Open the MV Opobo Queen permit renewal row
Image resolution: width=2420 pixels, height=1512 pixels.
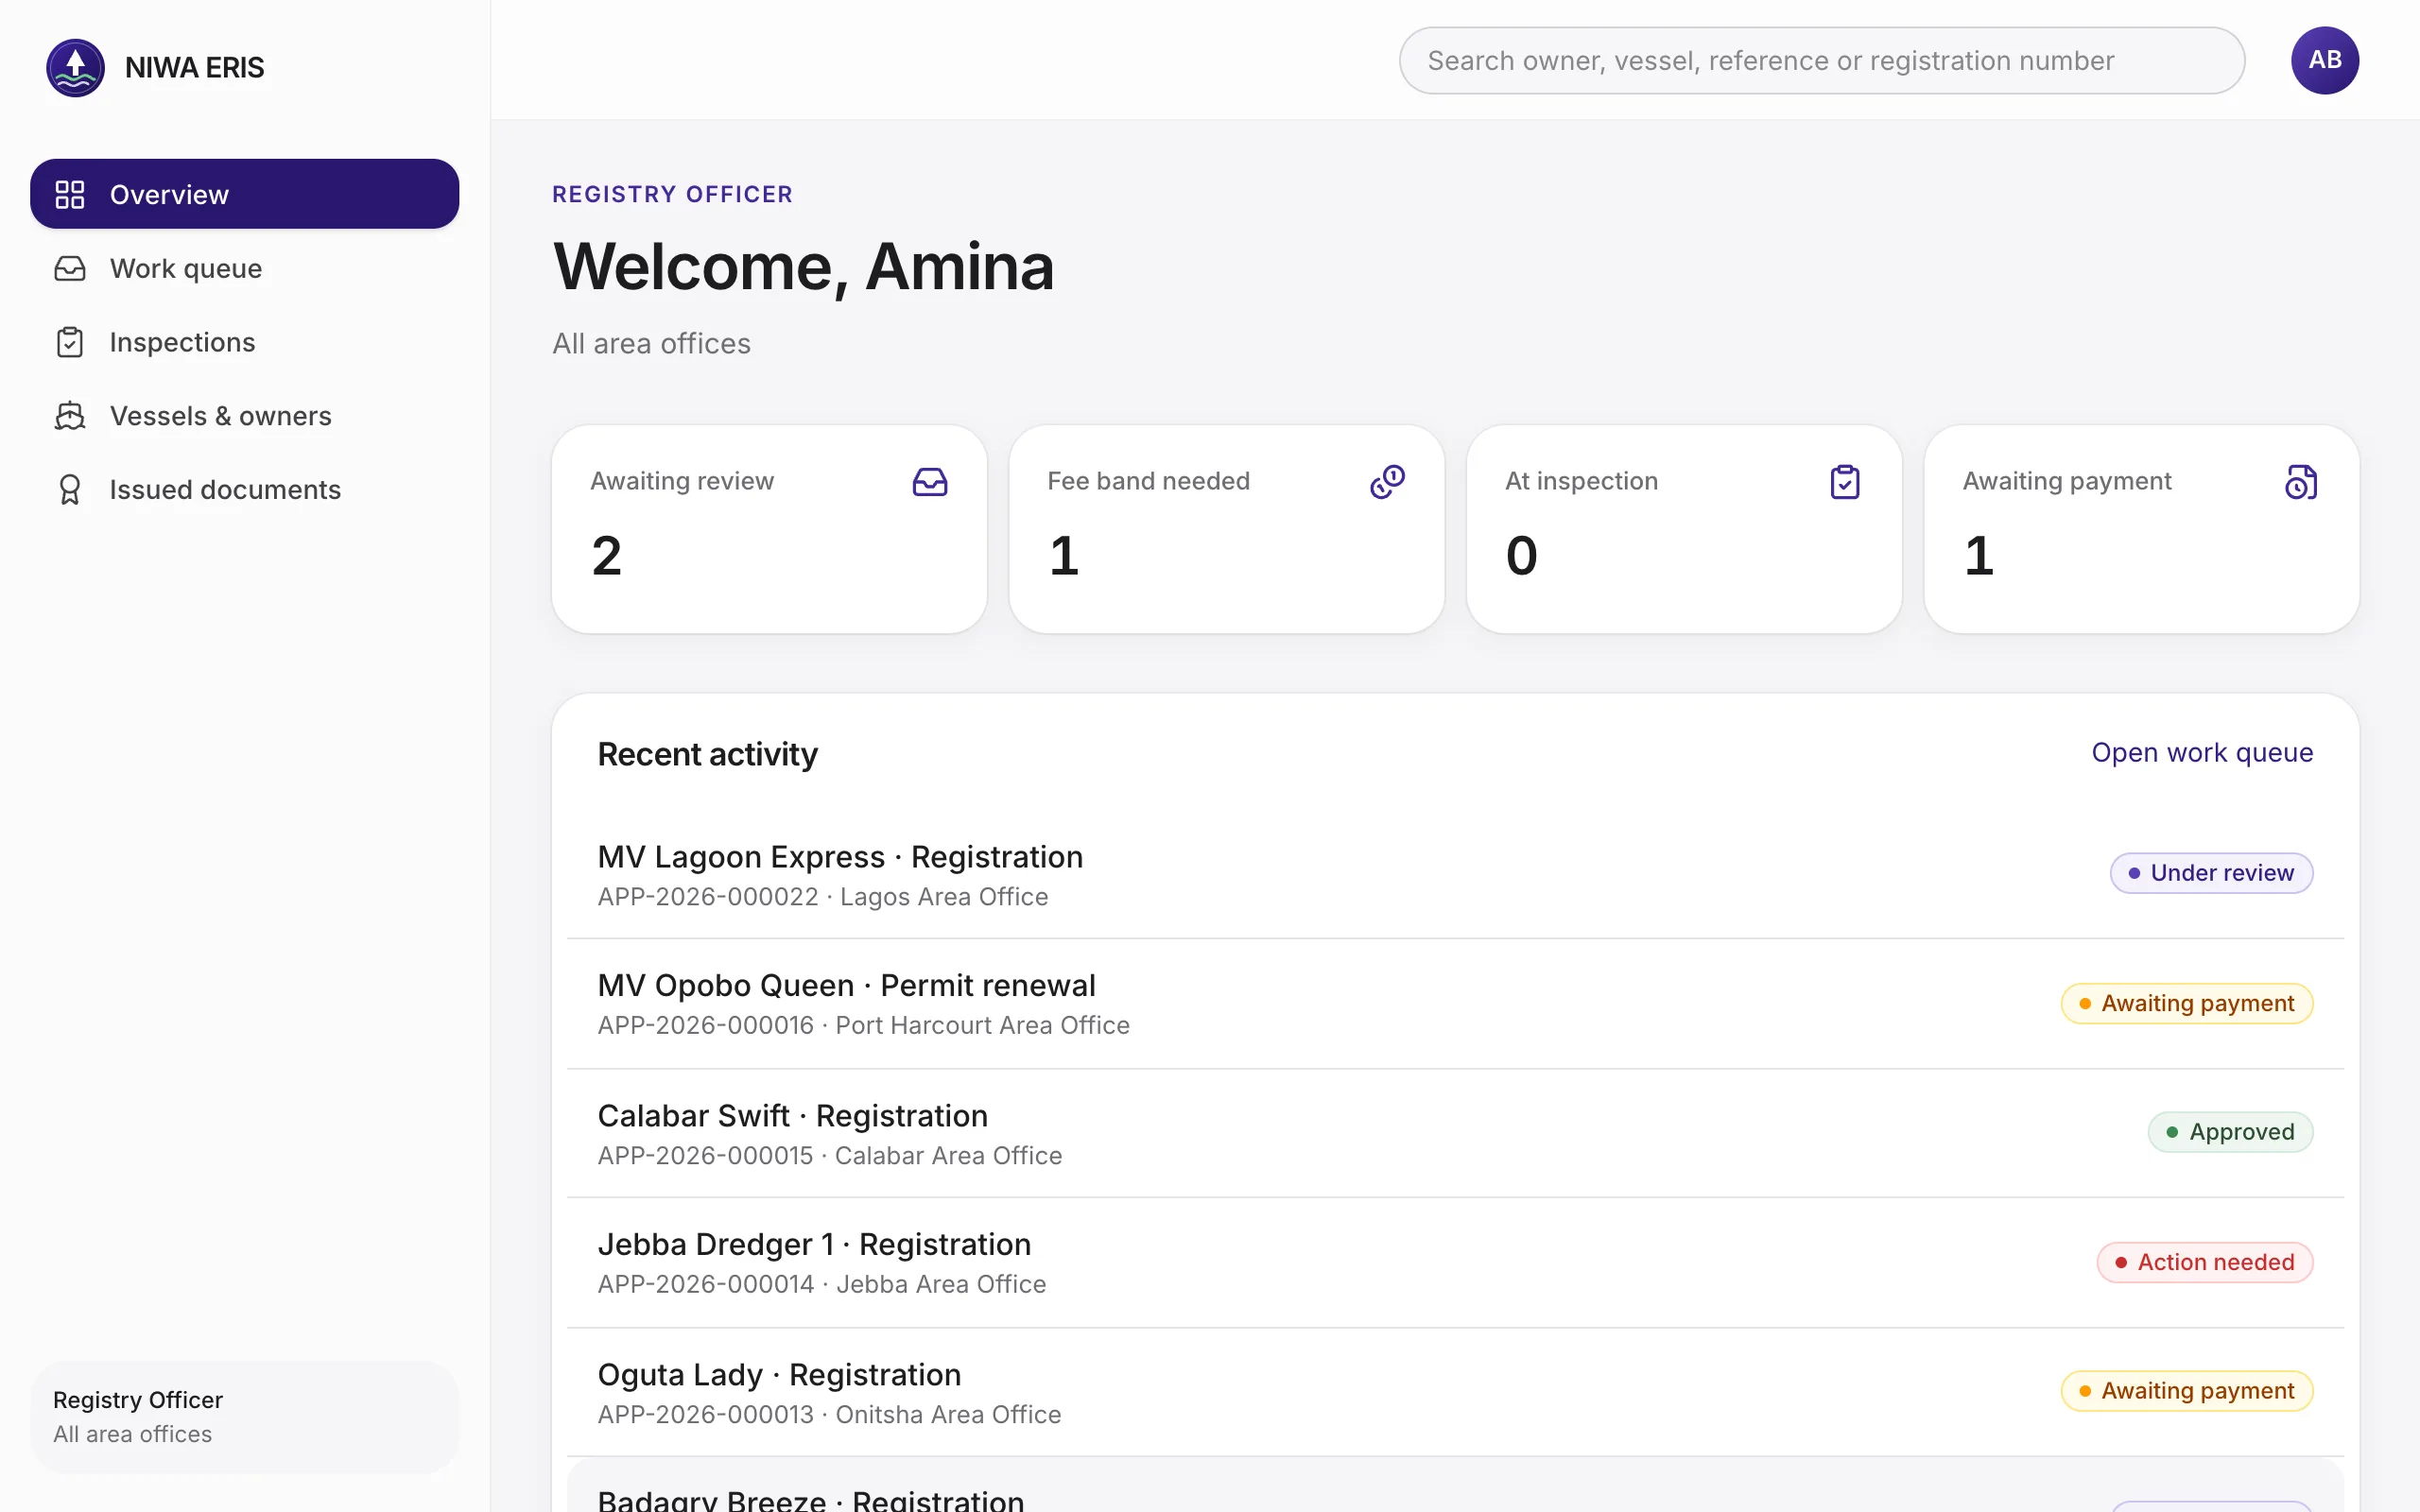pyautogui.click(x=1455, y=1004)
